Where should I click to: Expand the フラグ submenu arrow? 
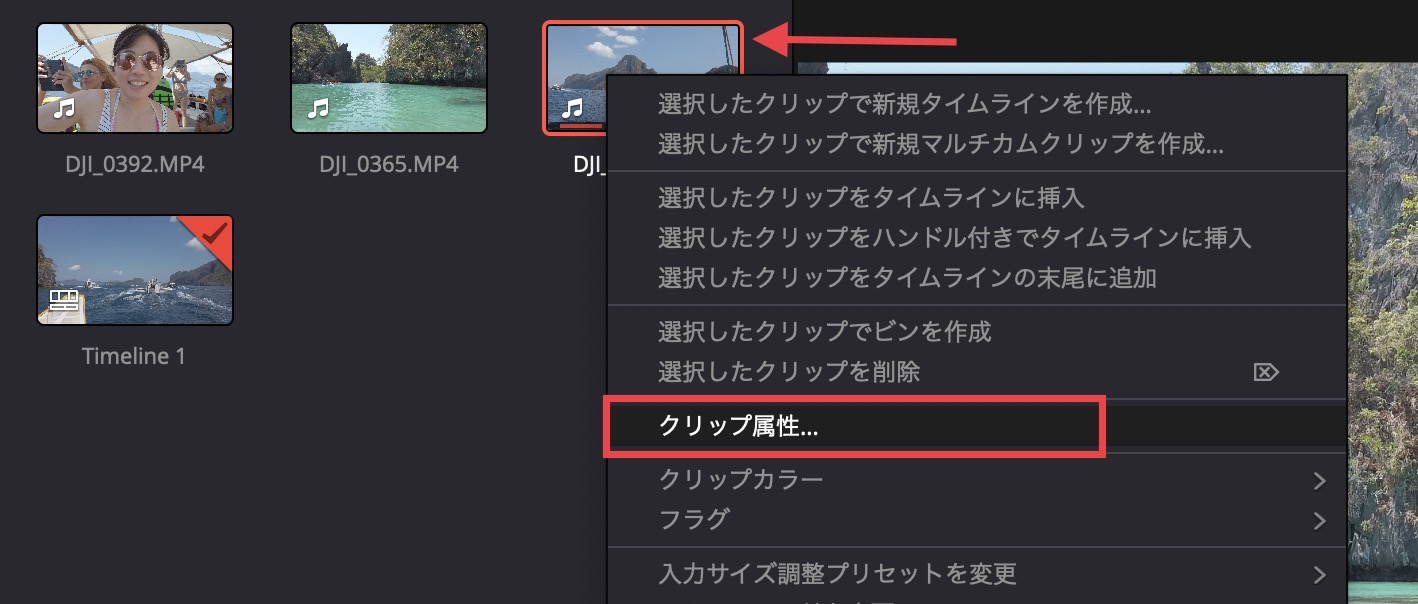click(1319, 520)
